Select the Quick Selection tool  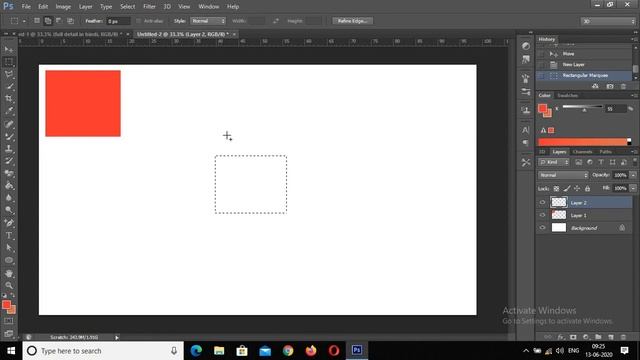tap(9, 87)
